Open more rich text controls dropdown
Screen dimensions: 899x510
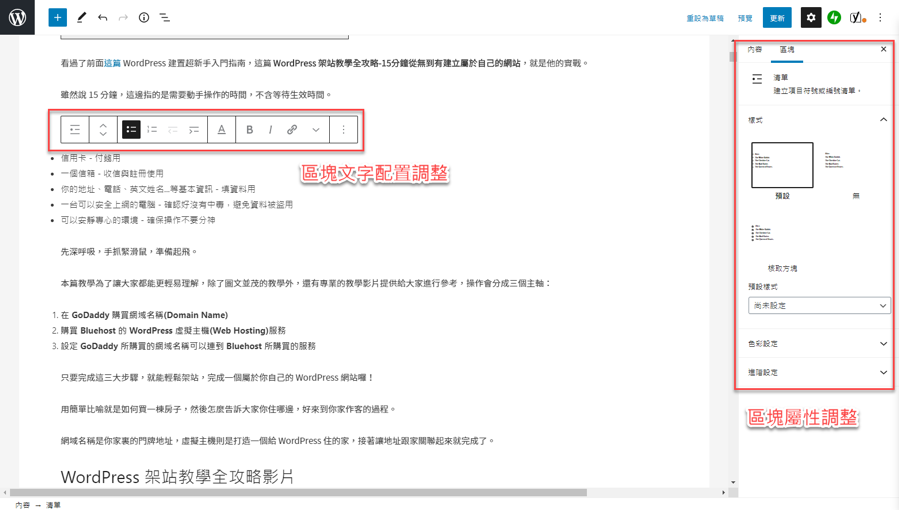point(316,130)
